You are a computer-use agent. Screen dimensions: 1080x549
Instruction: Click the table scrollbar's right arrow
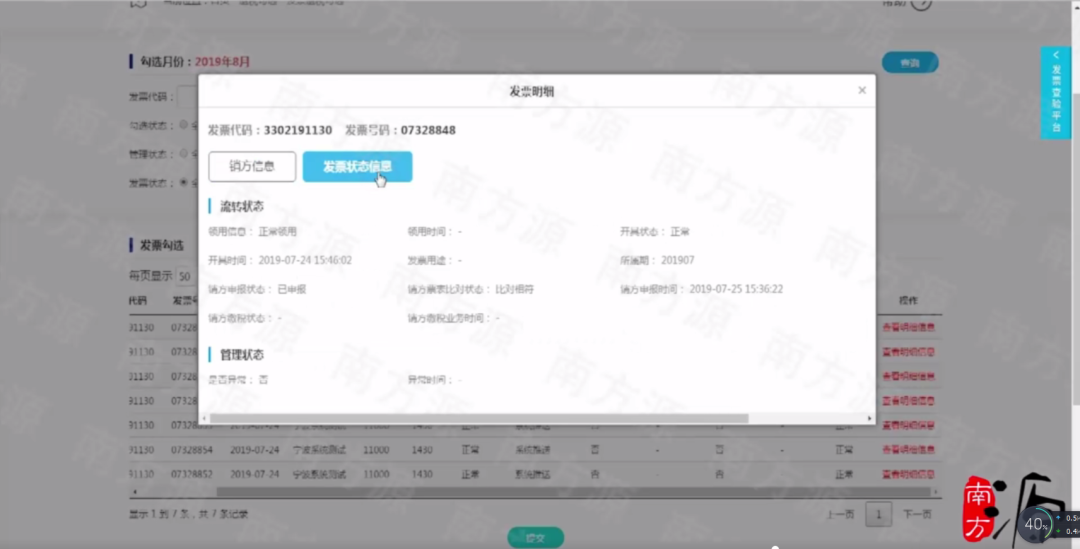[x=937, y=492]
